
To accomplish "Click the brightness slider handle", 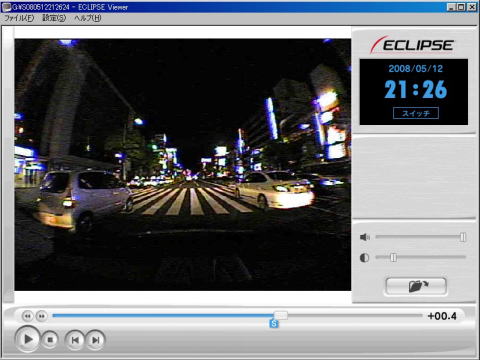I will pyautogui.click(x=393, y=257).
